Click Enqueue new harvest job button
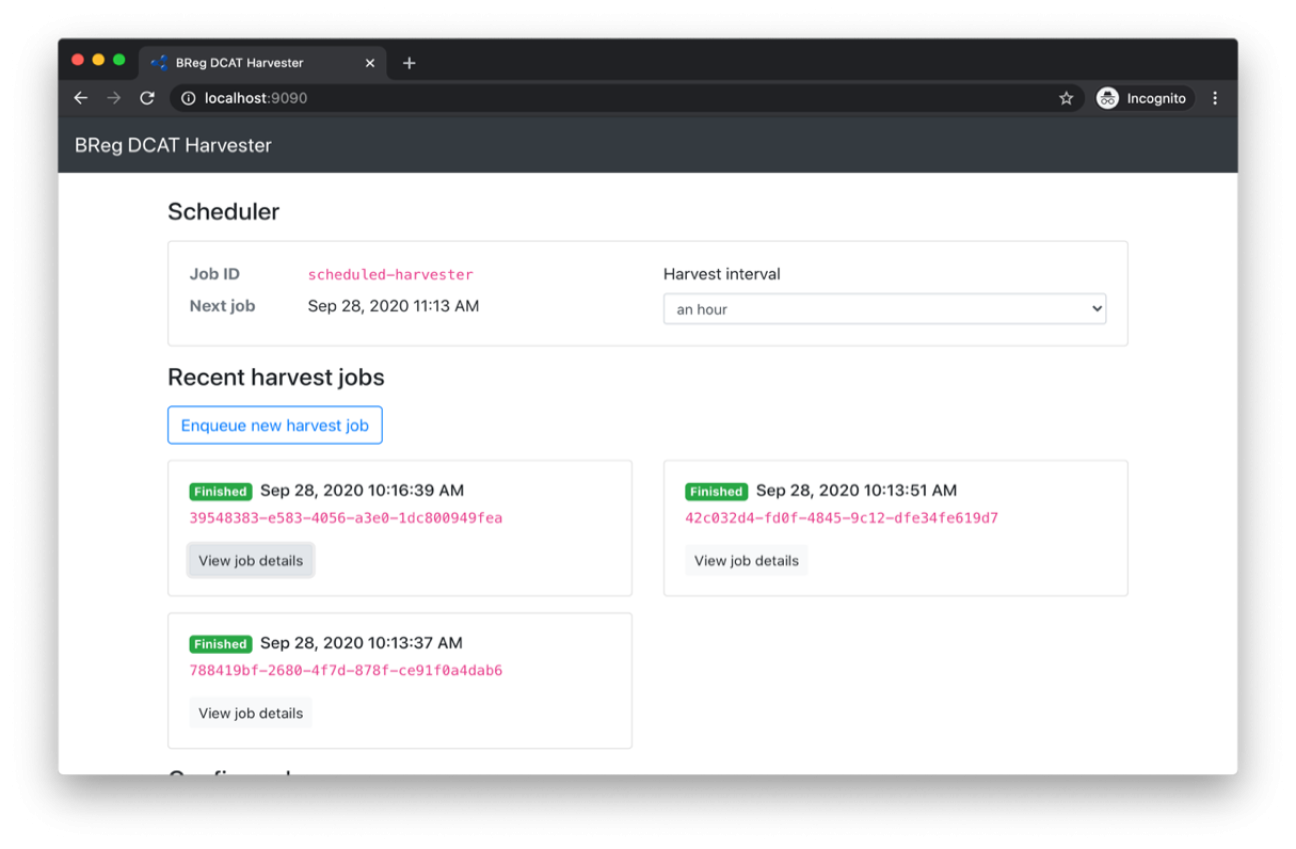Image resolution: width=1296 pixels, height=849 pixels. pyautogui.click(x=275, y=425)
